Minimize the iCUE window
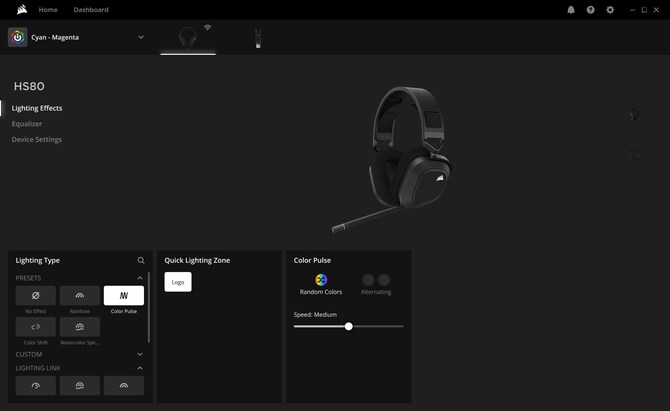This screenshot has width=670, height=411. [x=632, y=10]
